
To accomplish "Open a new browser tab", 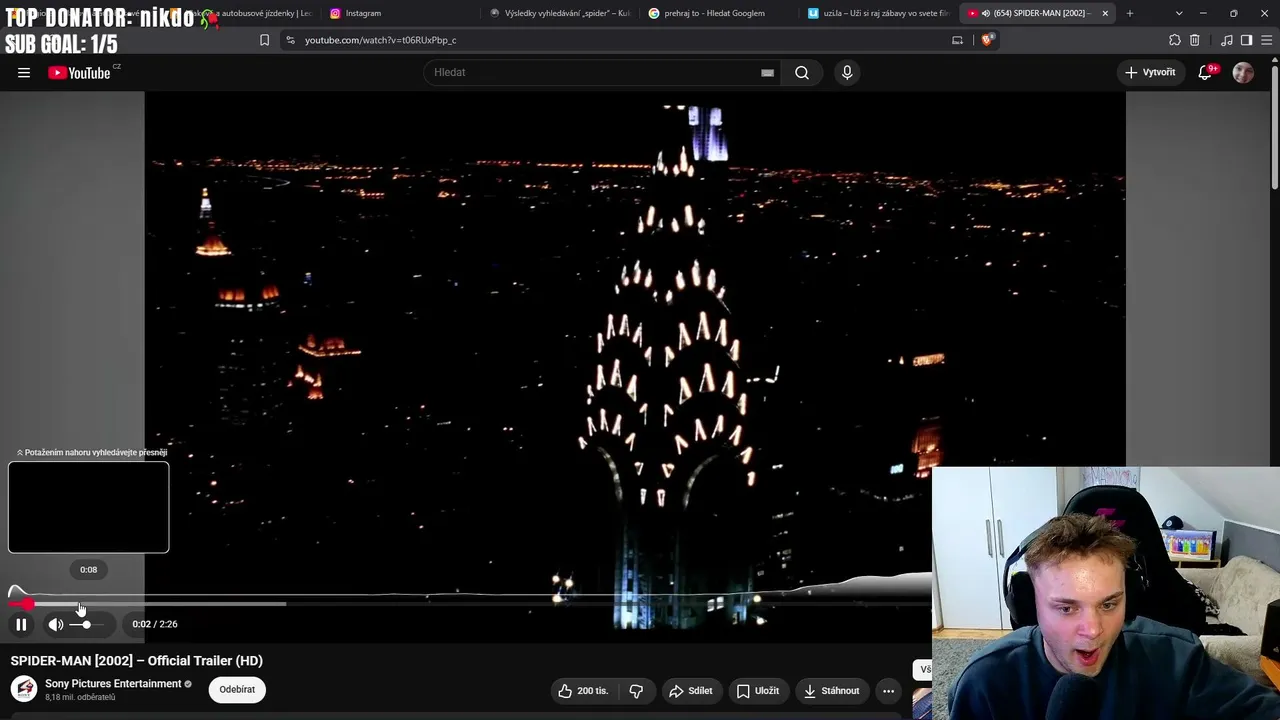I will 1130,13.
